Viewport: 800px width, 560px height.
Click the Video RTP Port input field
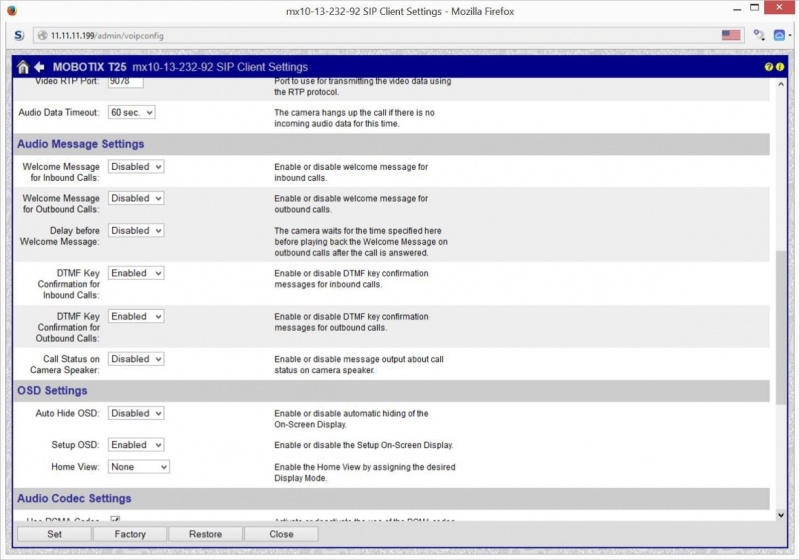point(126,82)
